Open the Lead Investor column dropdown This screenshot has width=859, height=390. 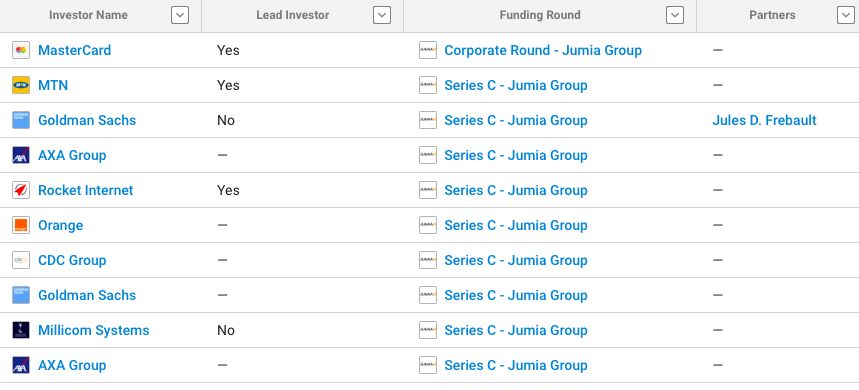coord(382,15)
